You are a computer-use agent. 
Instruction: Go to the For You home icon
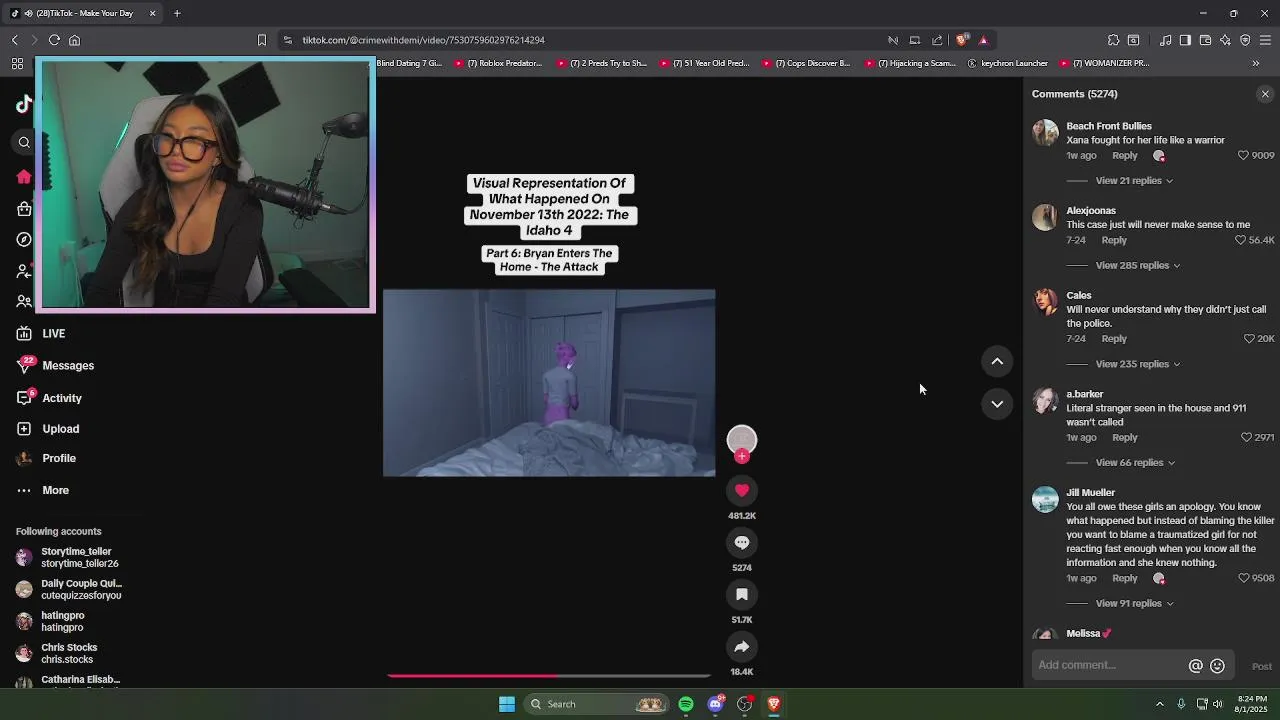[24, 177]
